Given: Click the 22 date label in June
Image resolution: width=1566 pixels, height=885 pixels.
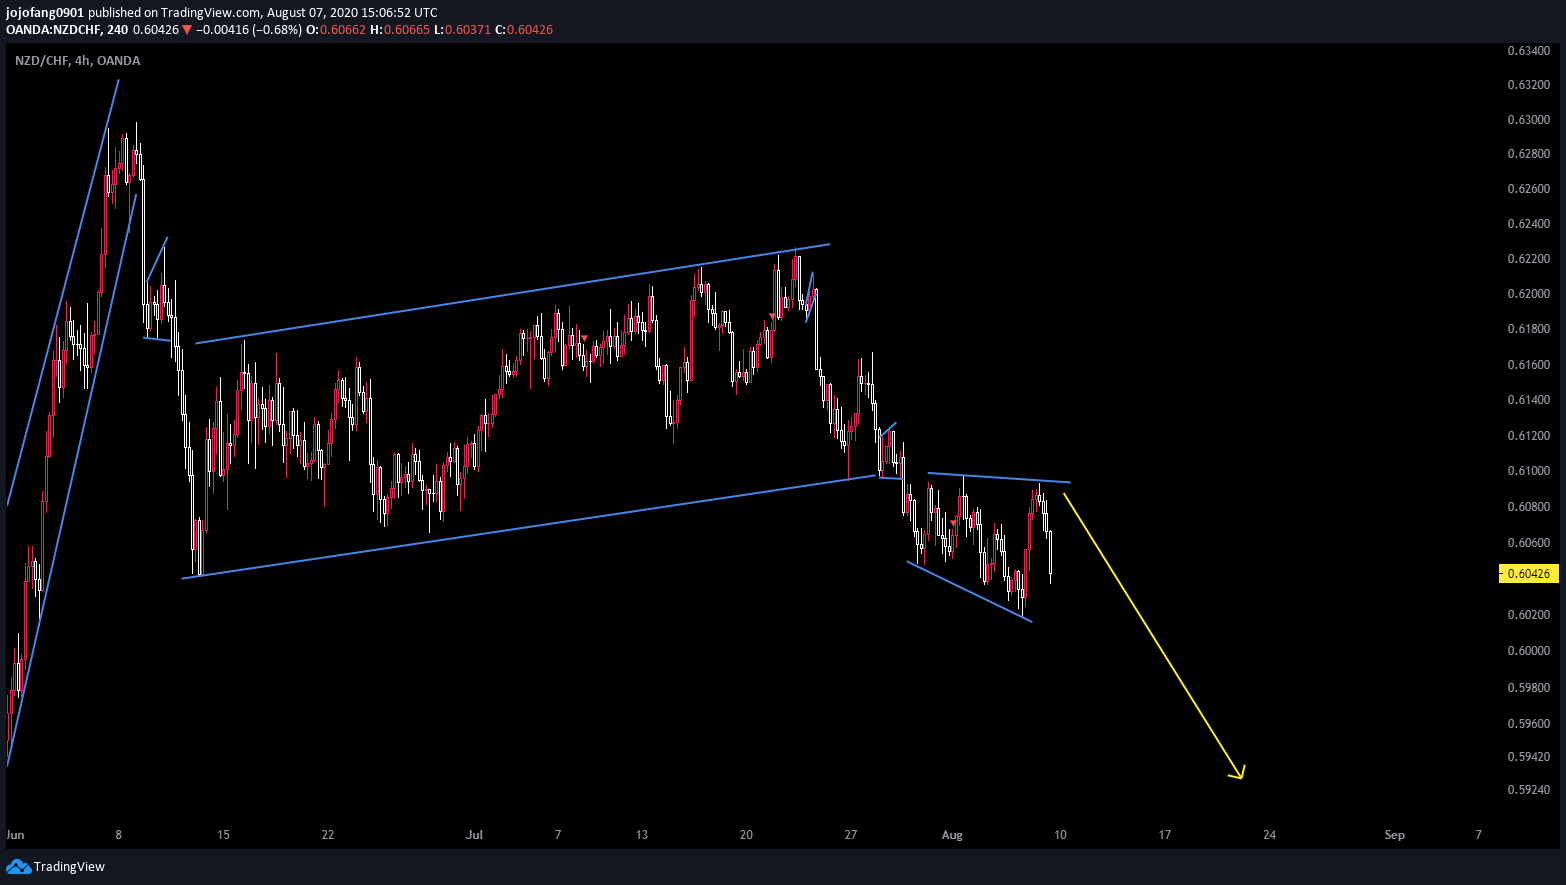Looking at the screenshot, I should point(328,835).
